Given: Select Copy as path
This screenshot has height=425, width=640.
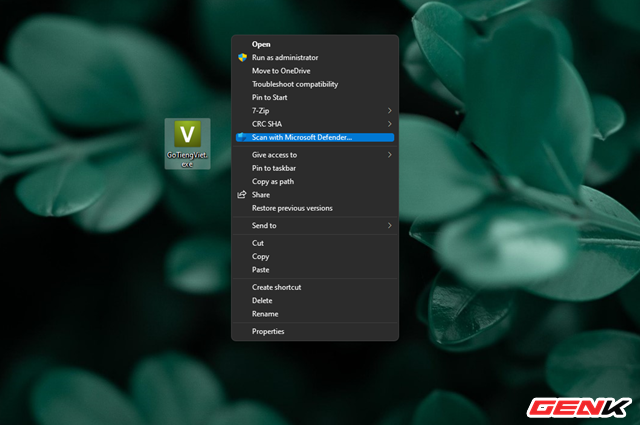Looking at the screenshot, I should point(315,182).
